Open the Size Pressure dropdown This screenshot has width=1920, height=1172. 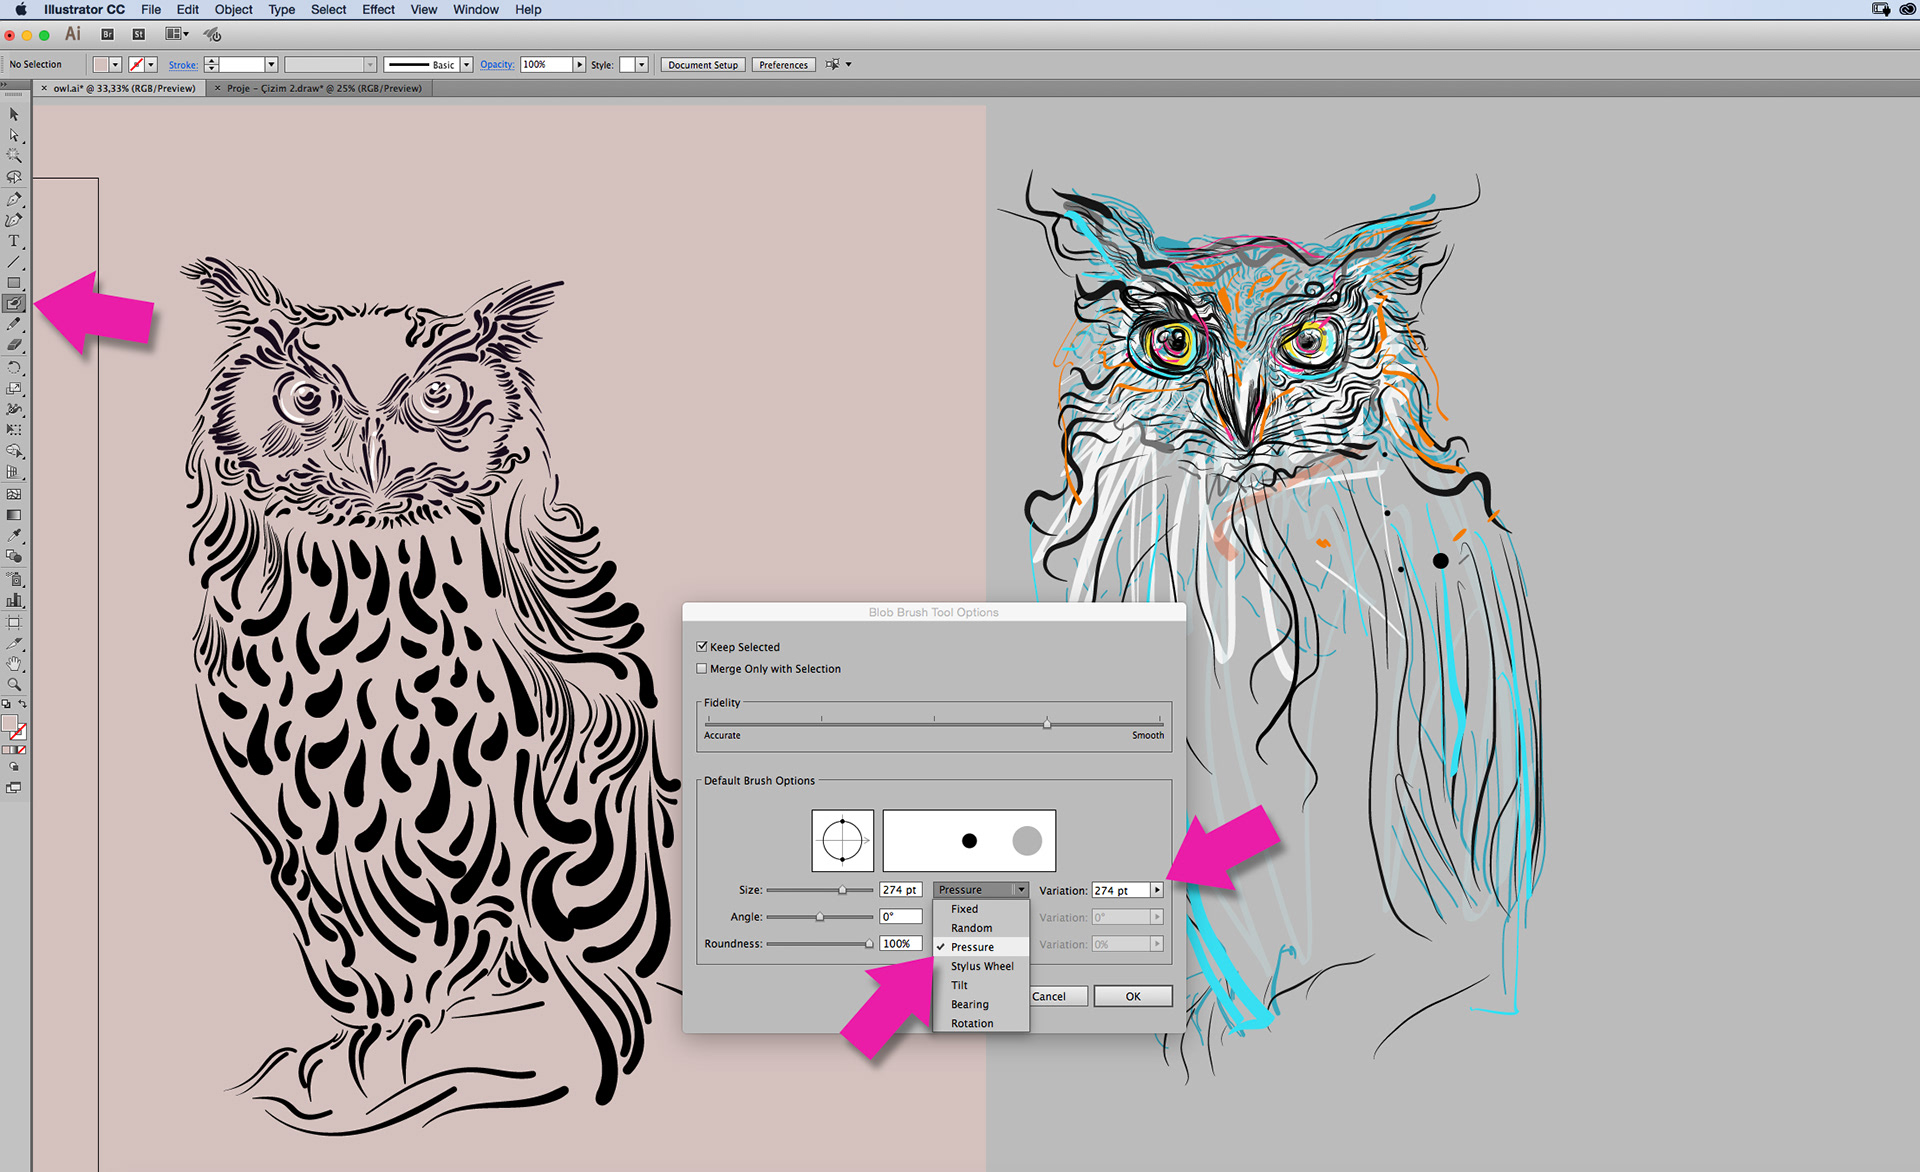(x=980, y=890)
